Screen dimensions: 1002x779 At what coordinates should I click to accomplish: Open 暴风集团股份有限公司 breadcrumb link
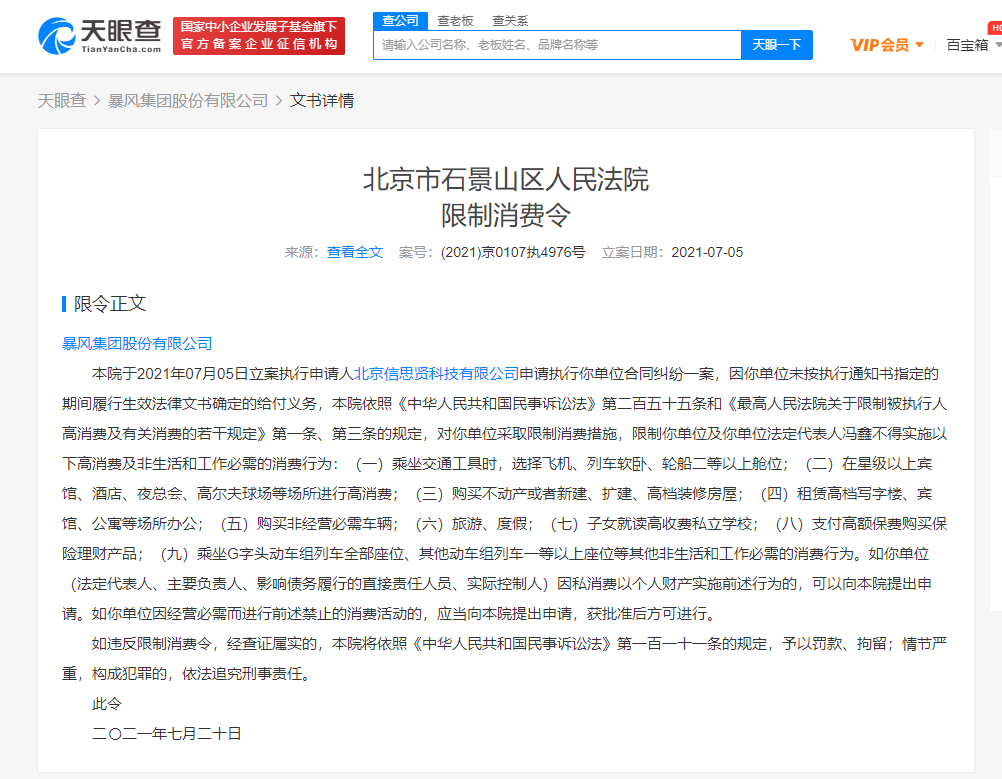click(x=188, y=101)
